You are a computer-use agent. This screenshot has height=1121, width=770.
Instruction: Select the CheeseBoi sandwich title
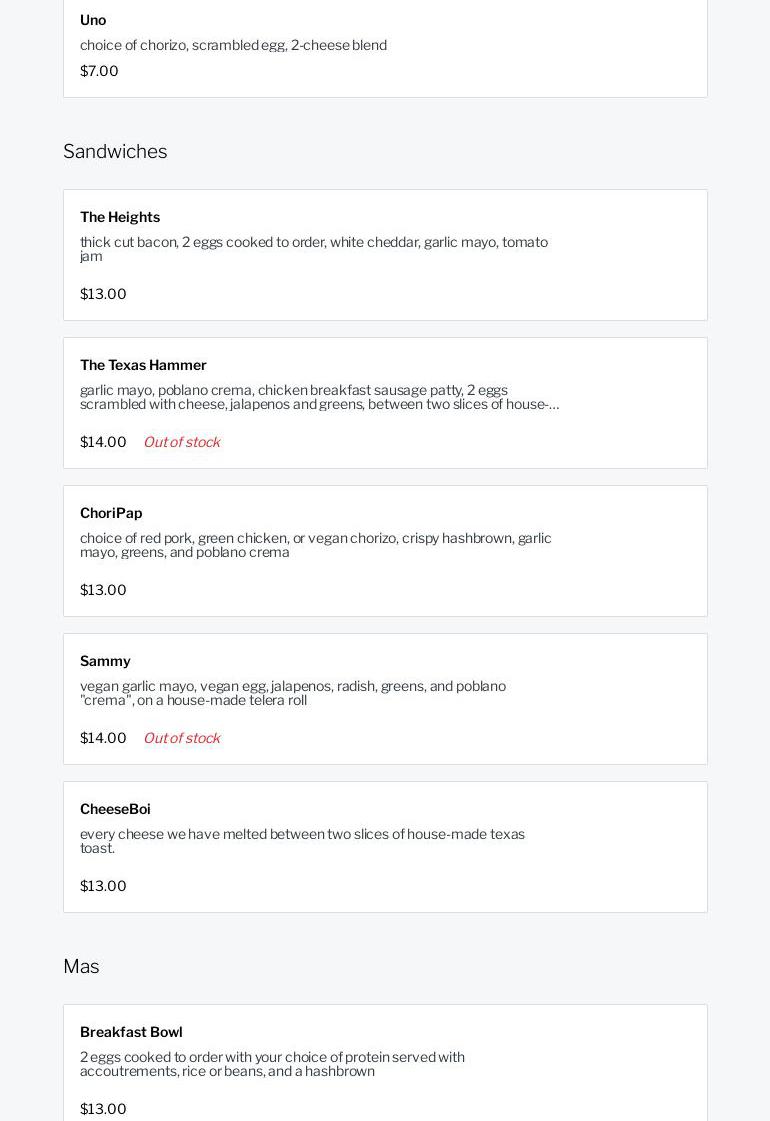[x=115, y=809]
